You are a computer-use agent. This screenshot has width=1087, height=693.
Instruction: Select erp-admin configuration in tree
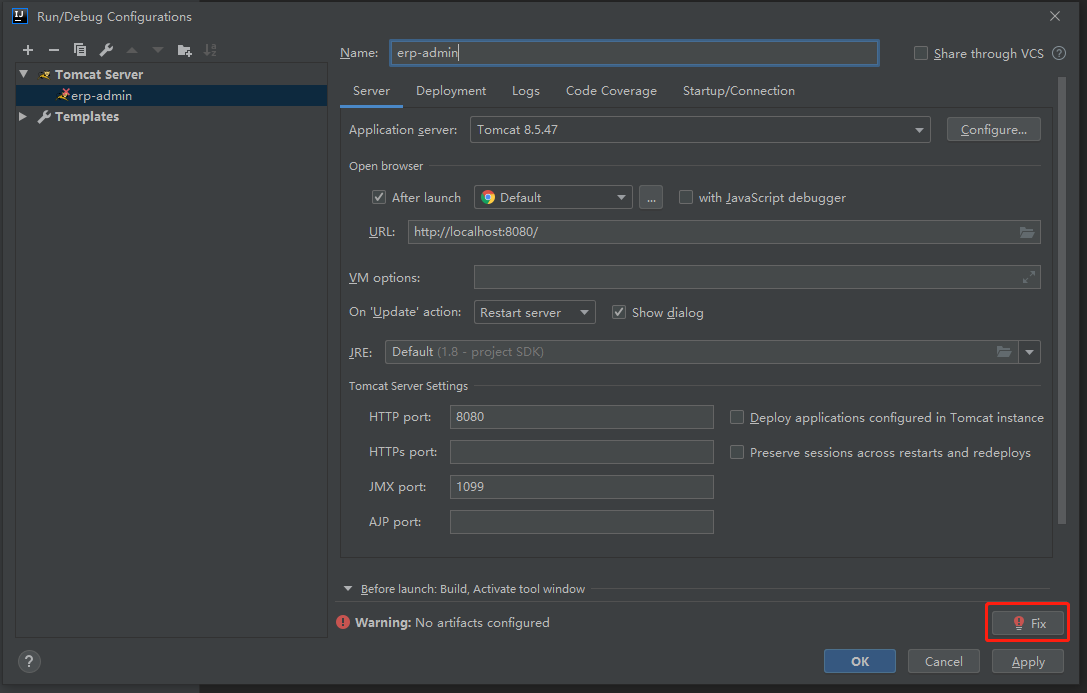171,96
